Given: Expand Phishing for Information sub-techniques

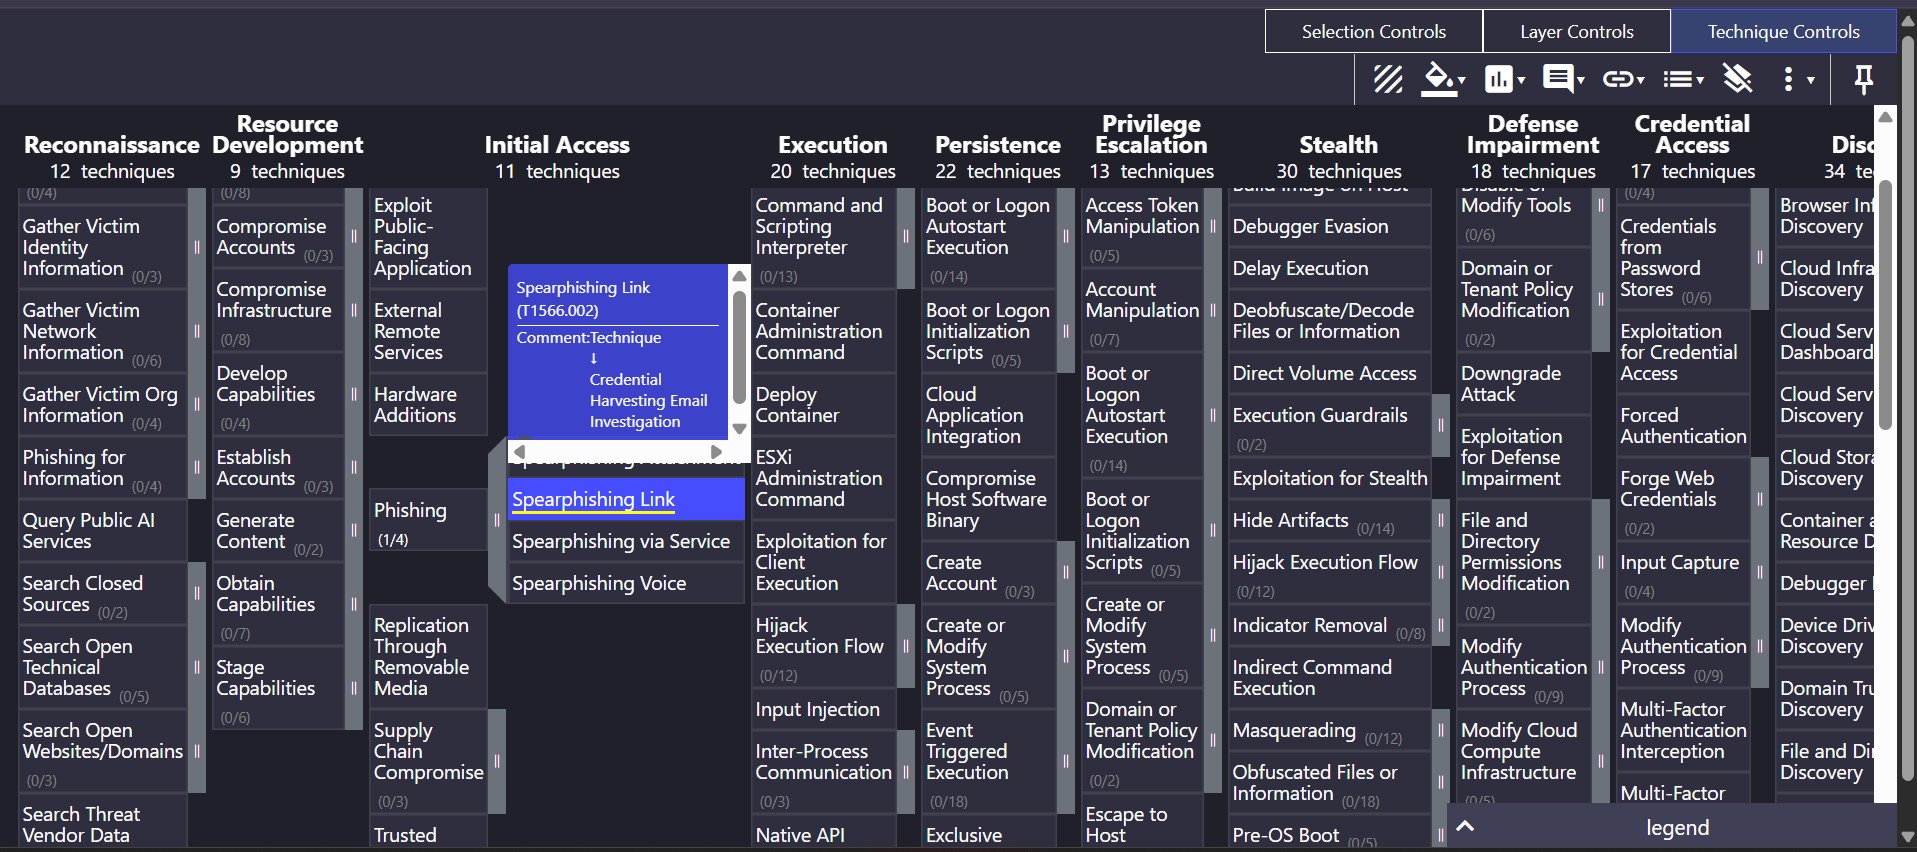Looking at the screenshot, I should pyautogui.click(x=197, y=467).
